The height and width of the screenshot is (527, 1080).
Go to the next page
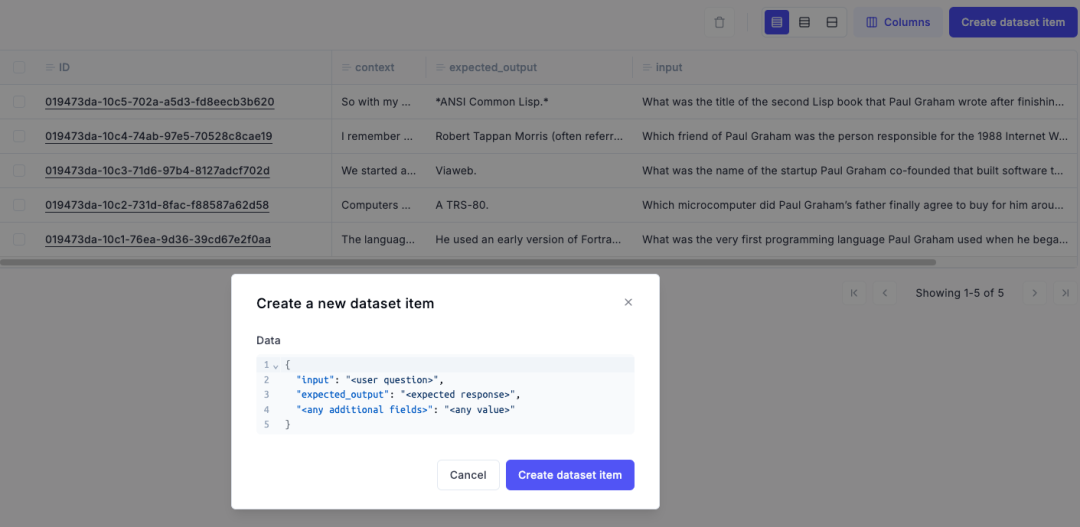(x=1035, y=293)
